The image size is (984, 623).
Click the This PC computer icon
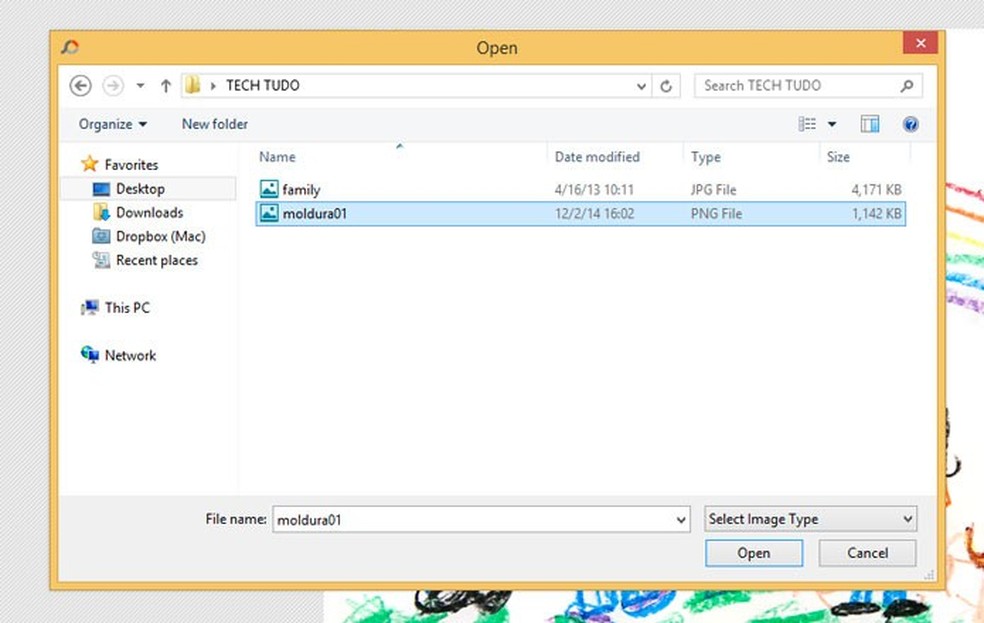pos(90,307)
